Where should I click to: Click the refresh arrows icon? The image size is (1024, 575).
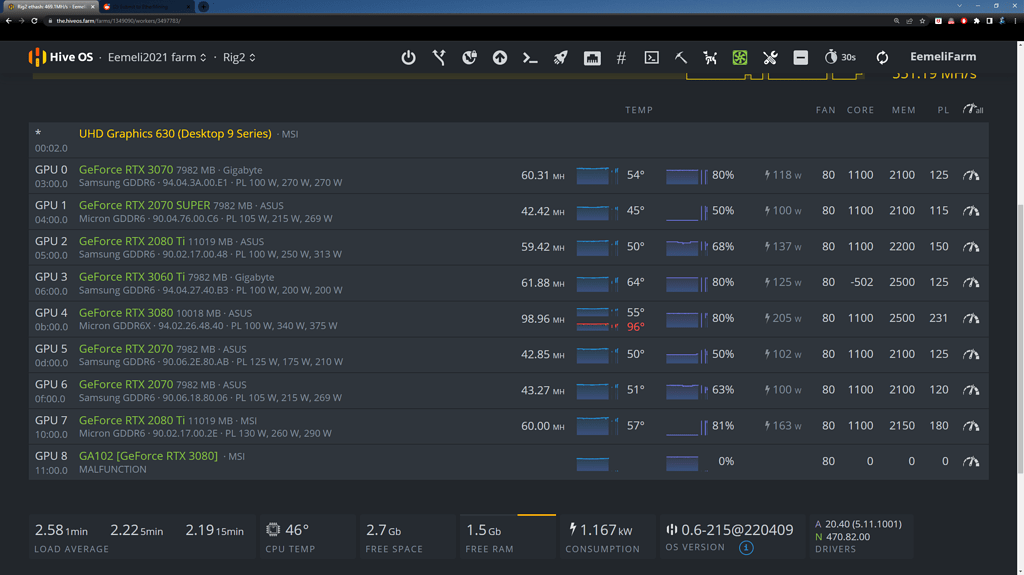[882, 58]
